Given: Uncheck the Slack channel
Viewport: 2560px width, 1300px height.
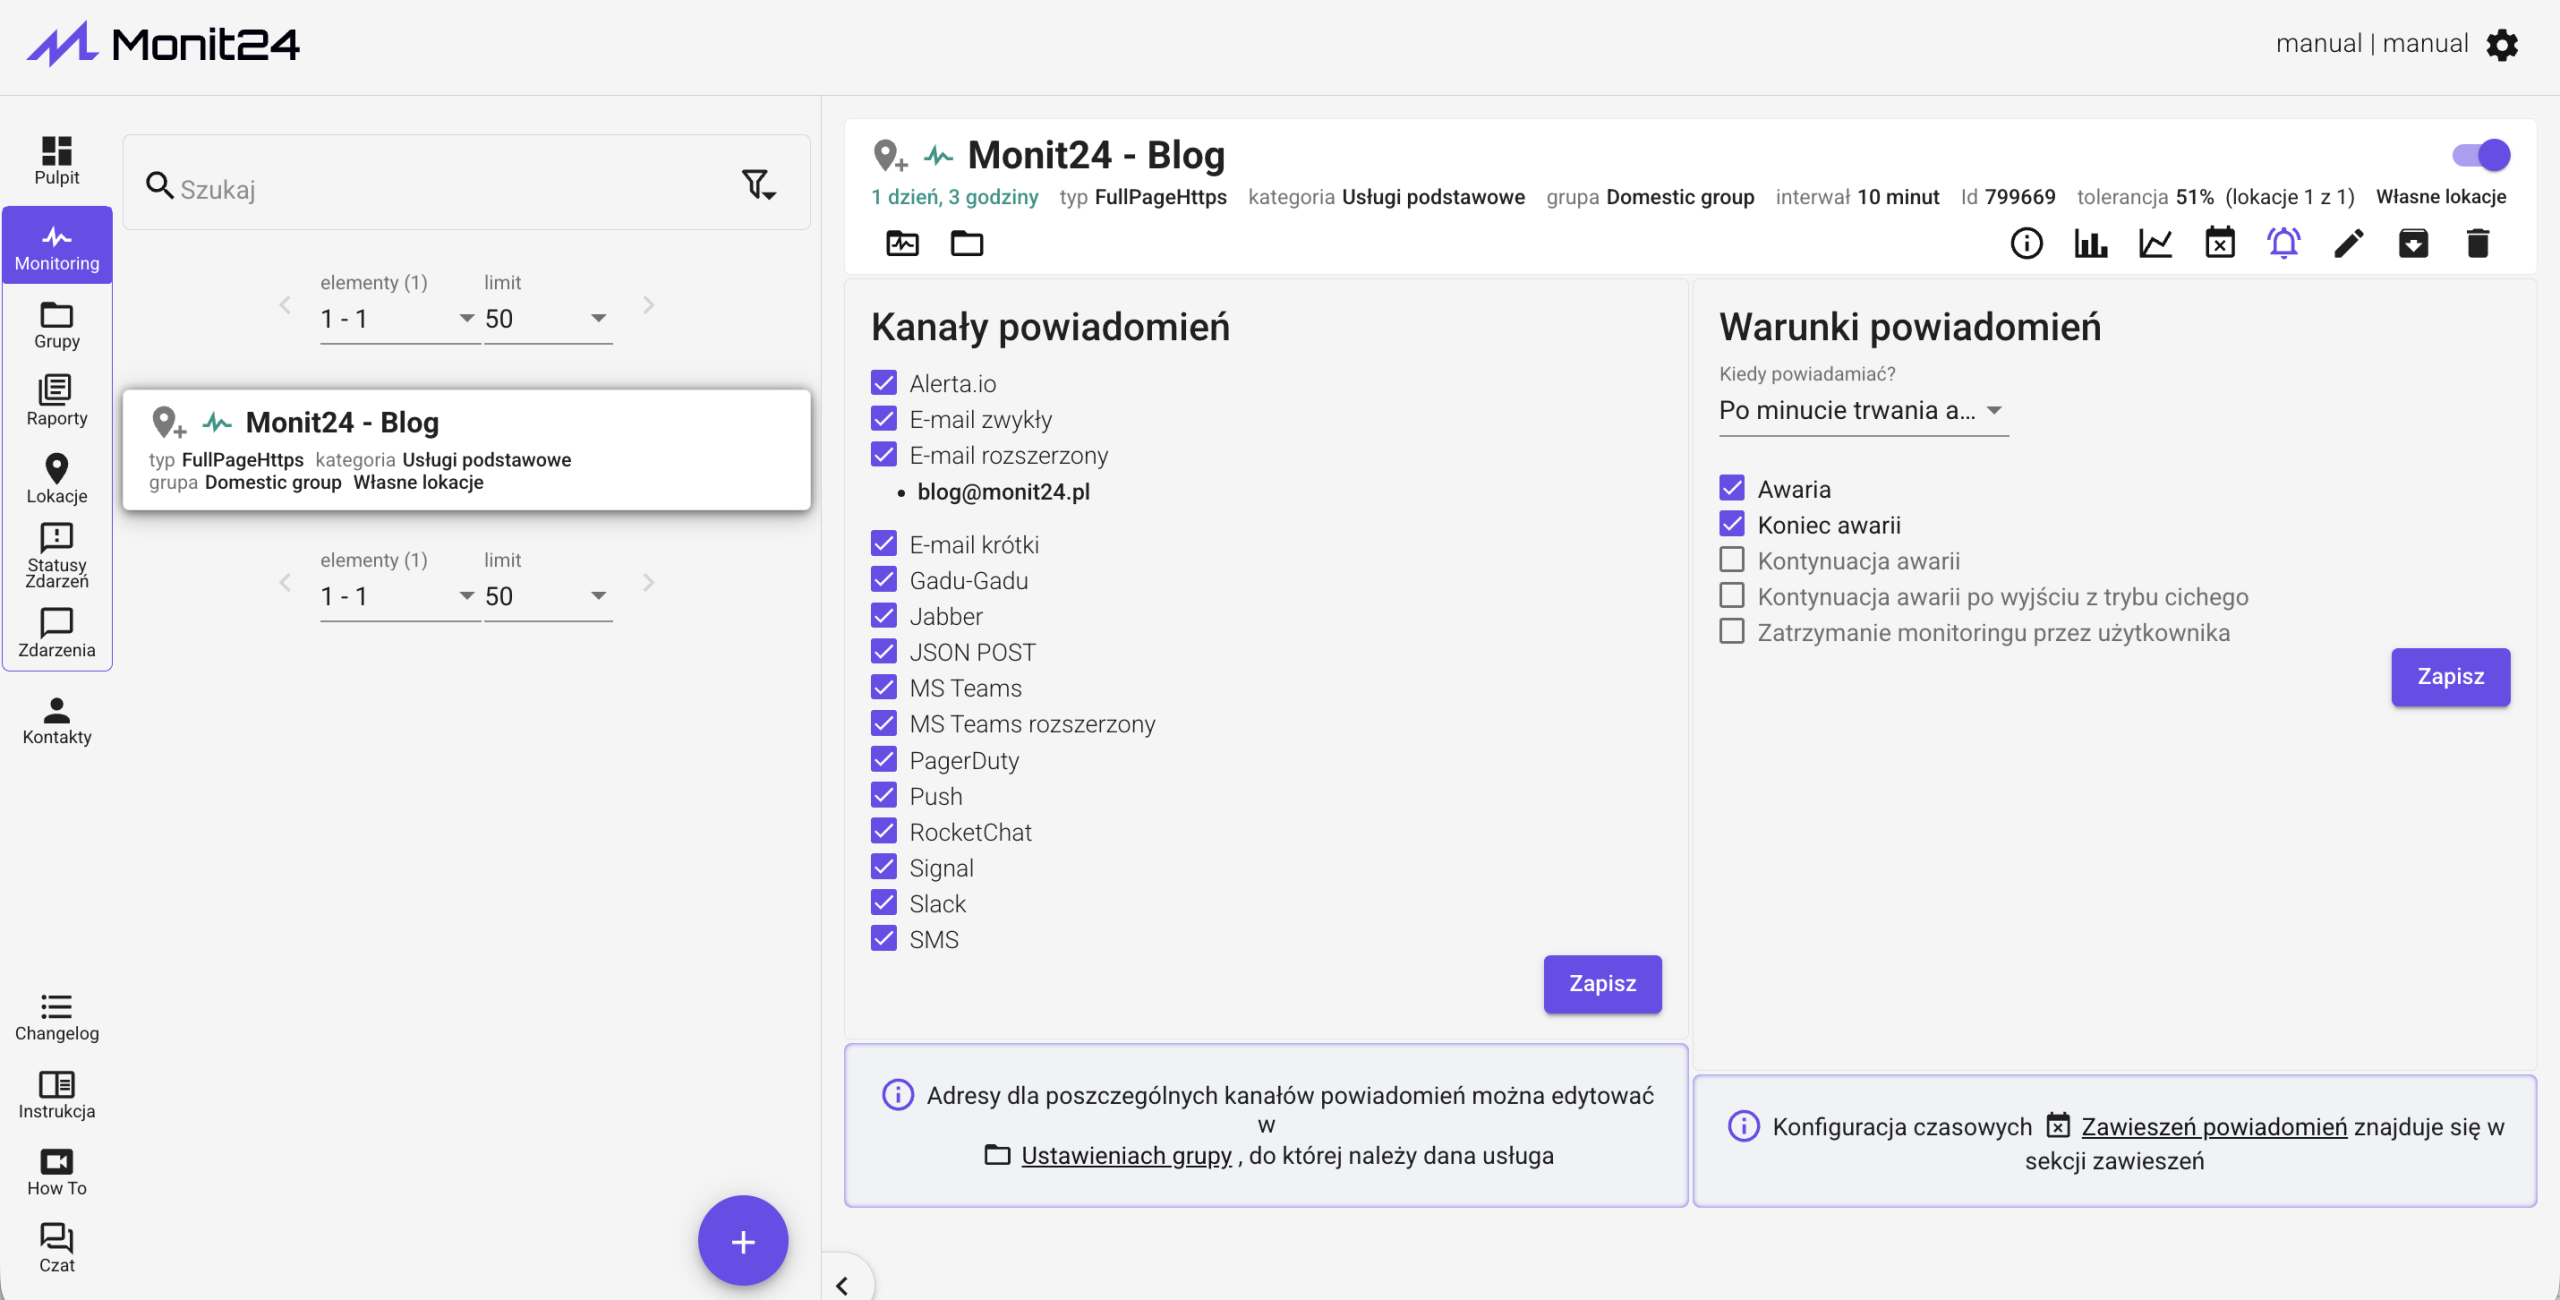Looking at the screenshot, I should tap(884, 903).
